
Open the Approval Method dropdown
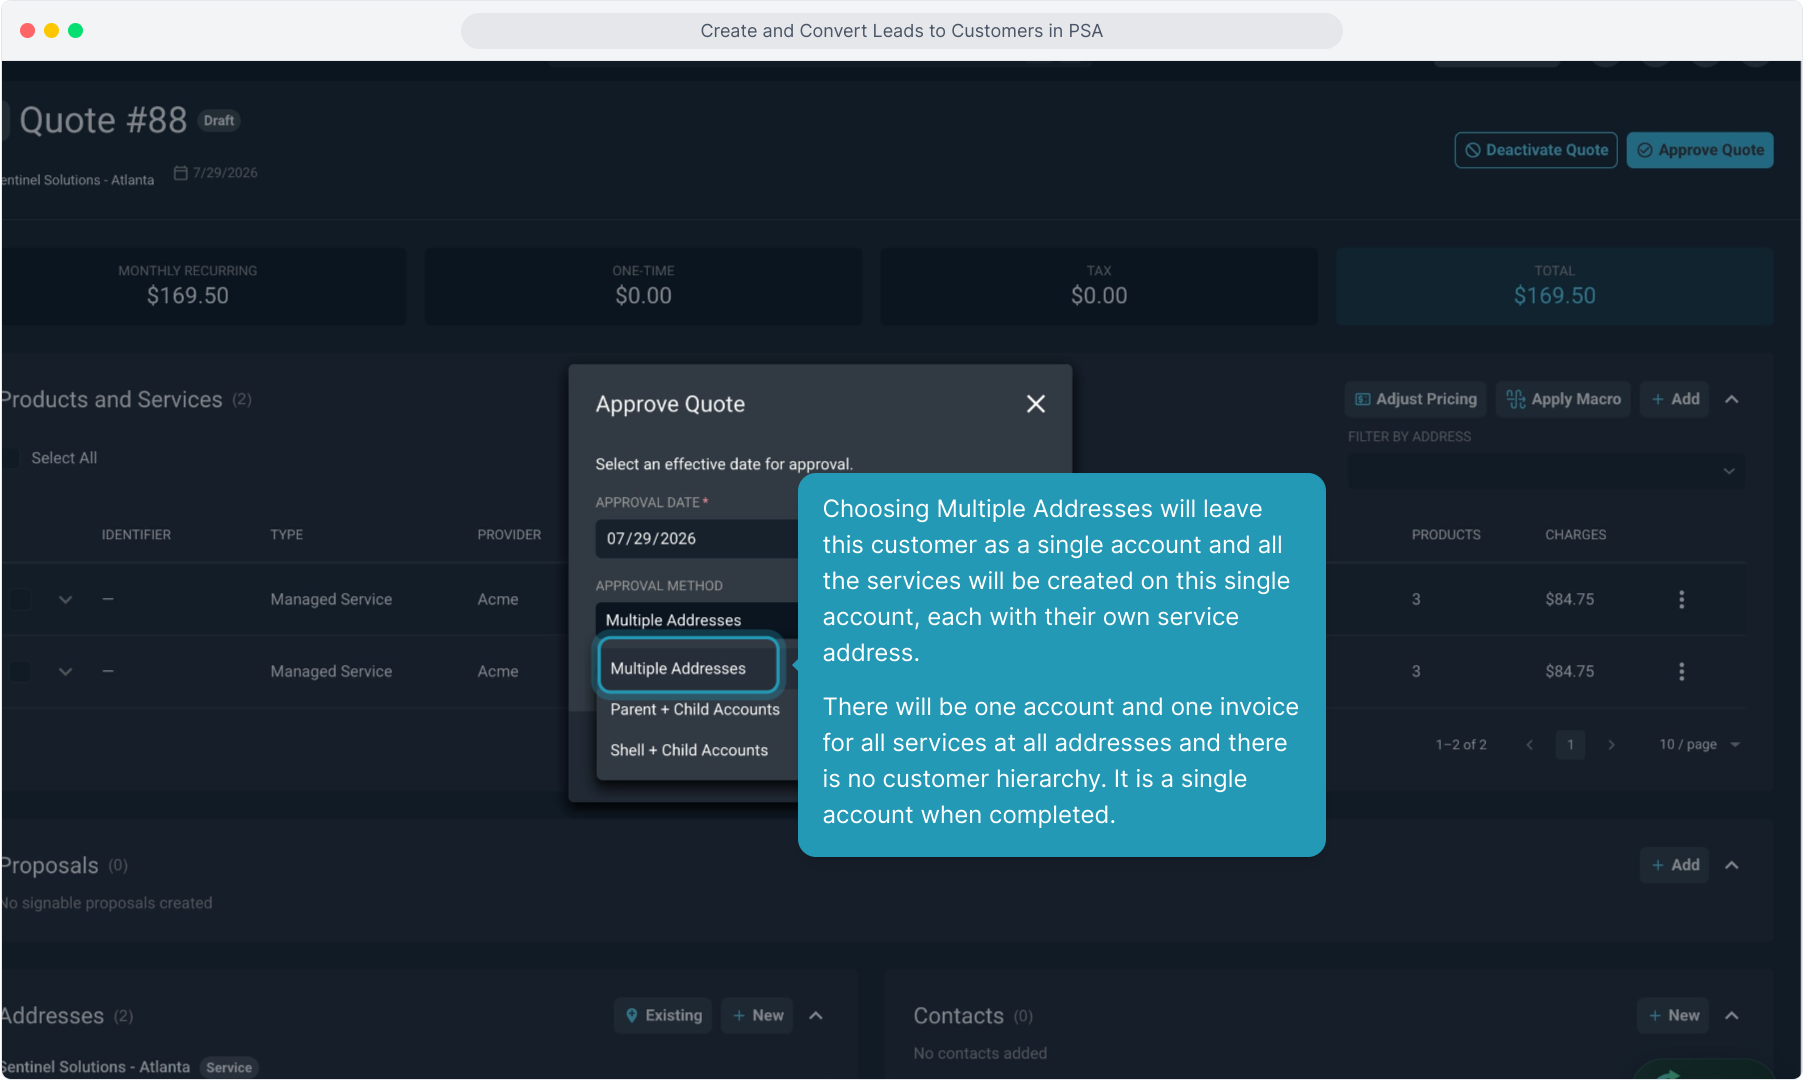pyautogui.click(x=697, y=620)
